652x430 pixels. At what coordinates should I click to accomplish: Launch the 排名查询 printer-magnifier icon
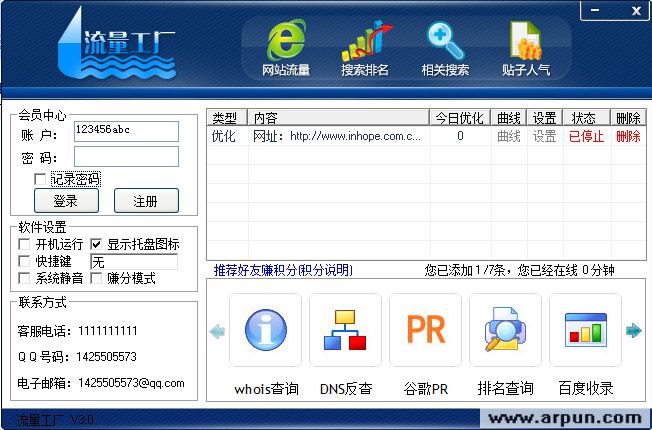pyautogui.click(x=505, y=330)
